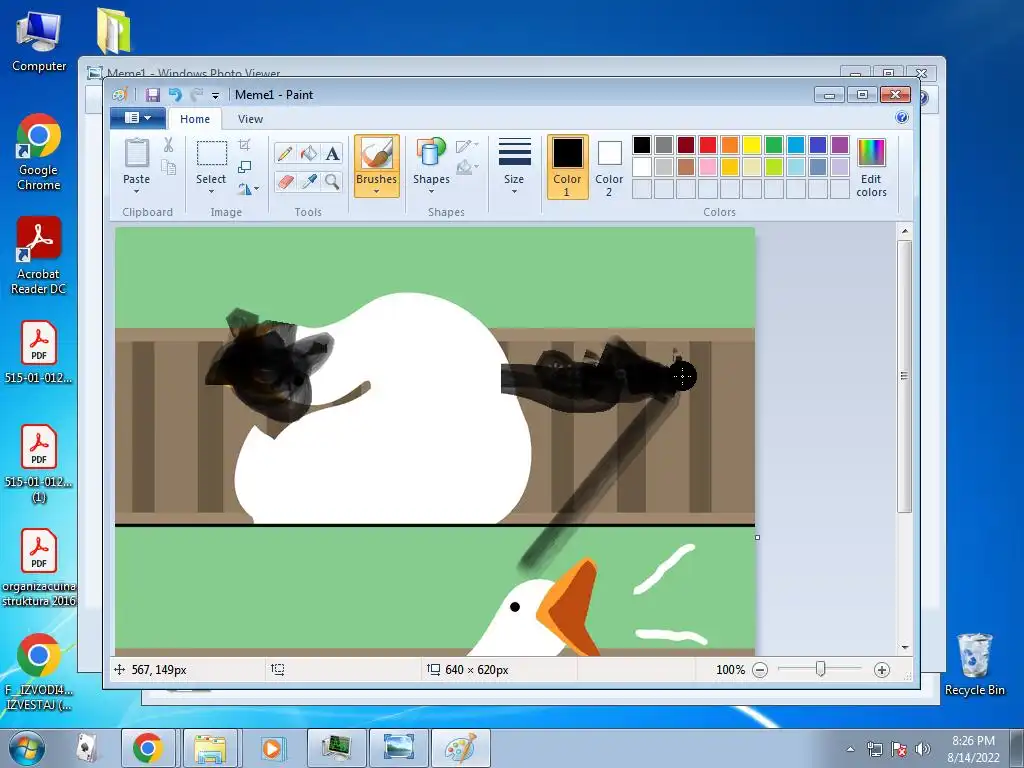Show hidden tray icons arrow
The image size is (1024, 768).
click(x=850, y=750)
